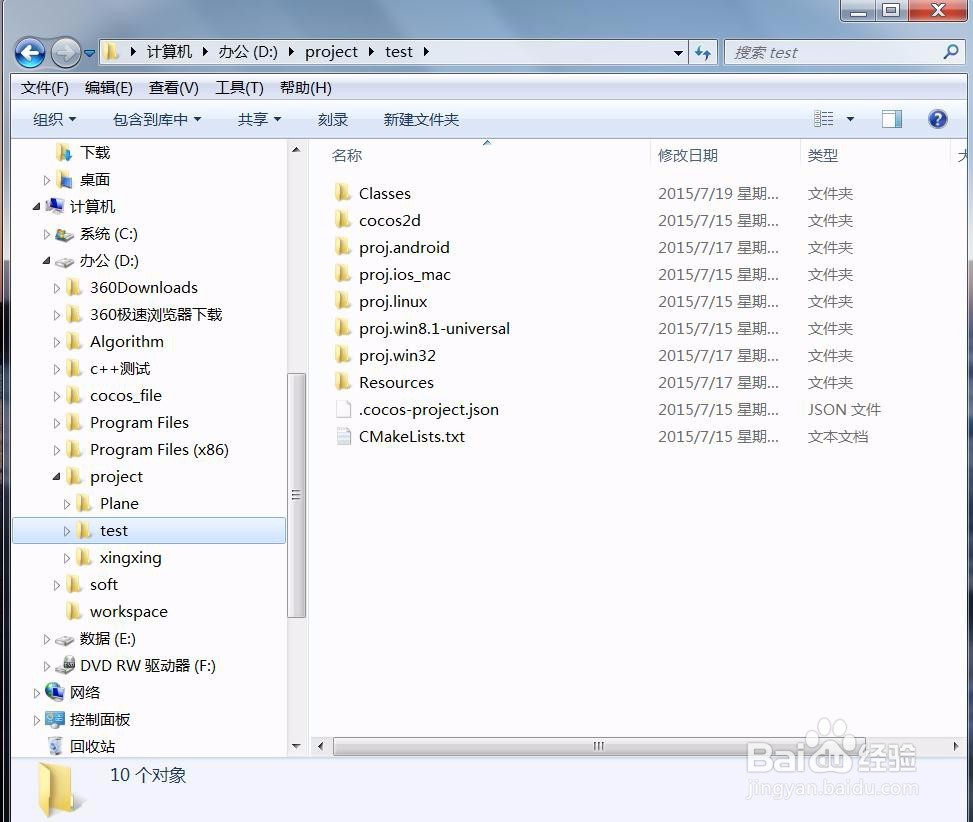Expand the Plane folder node

[x=67, y=504]
